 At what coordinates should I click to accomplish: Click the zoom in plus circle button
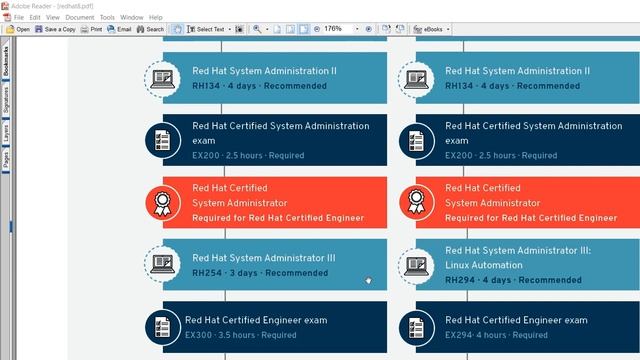point(369,29)
